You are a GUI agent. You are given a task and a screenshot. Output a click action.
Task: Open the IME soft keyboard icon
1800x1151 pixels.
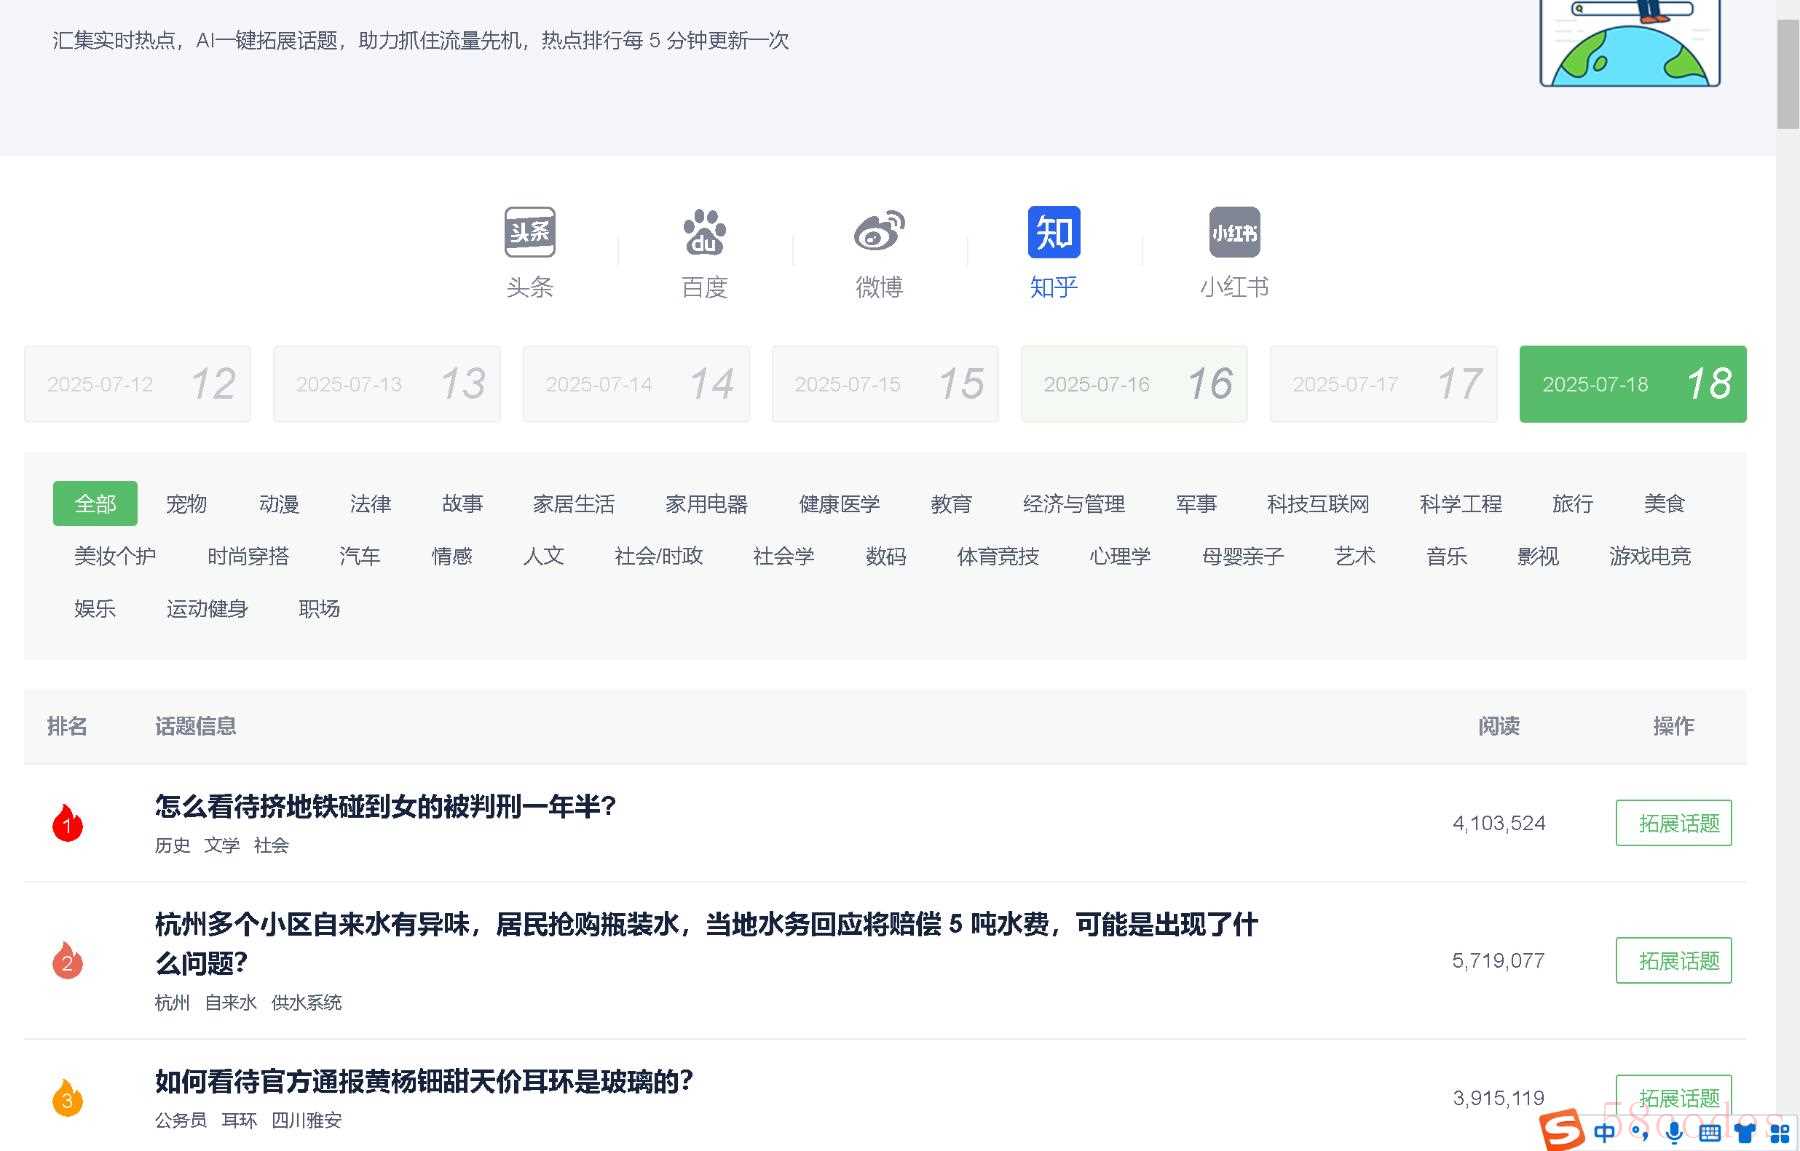pos(1710,1133)
